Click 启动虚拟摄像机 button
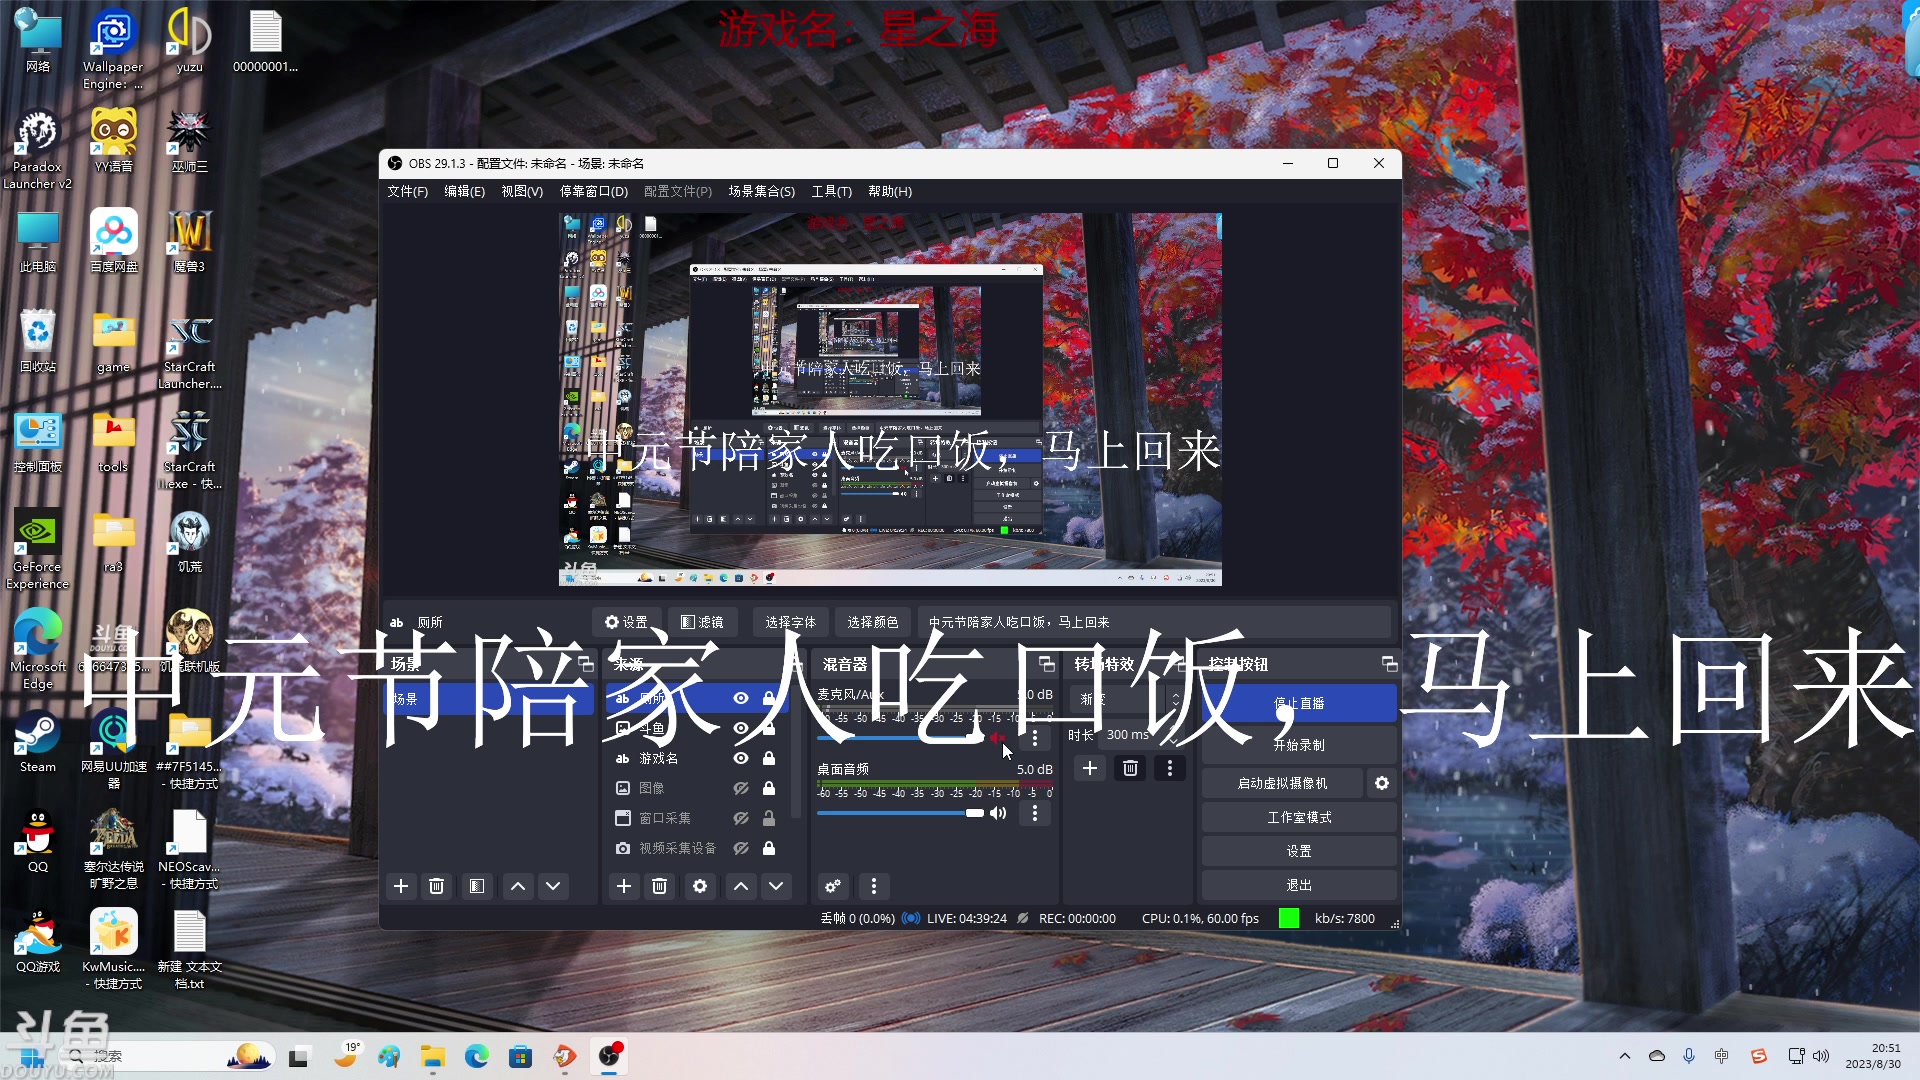Screen dimensions: 1920x1080 click(1282, 783)
